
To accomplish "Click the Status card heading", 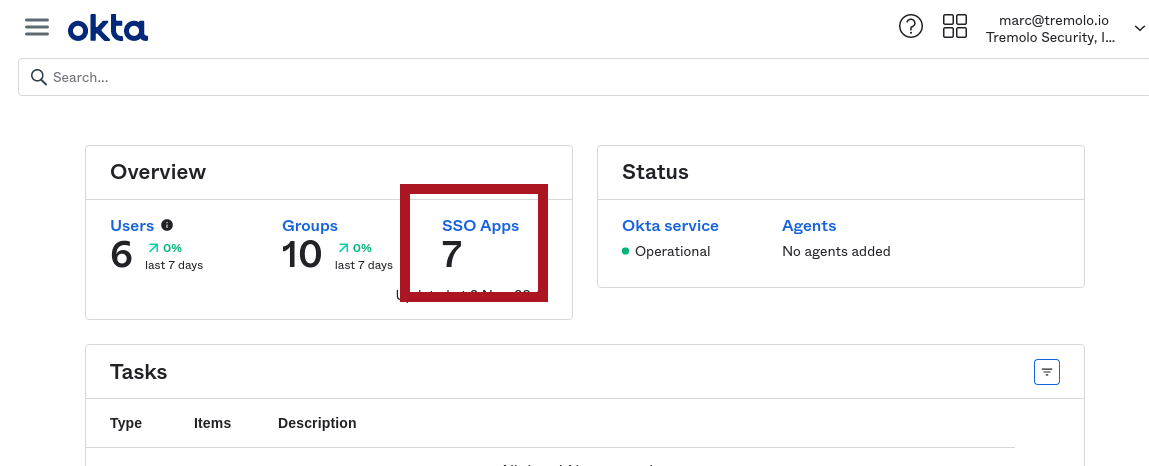I will pos(655,172).
